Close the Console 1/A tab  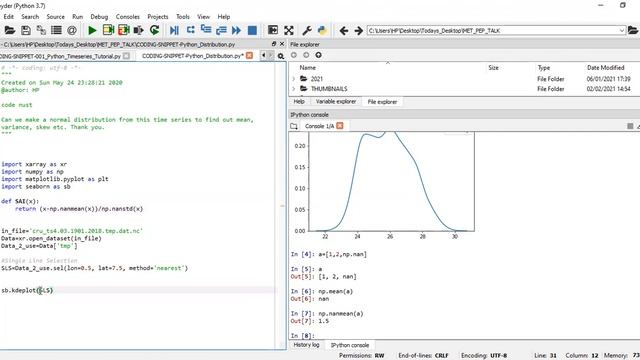pyautogui.click(x=340, y=126)
